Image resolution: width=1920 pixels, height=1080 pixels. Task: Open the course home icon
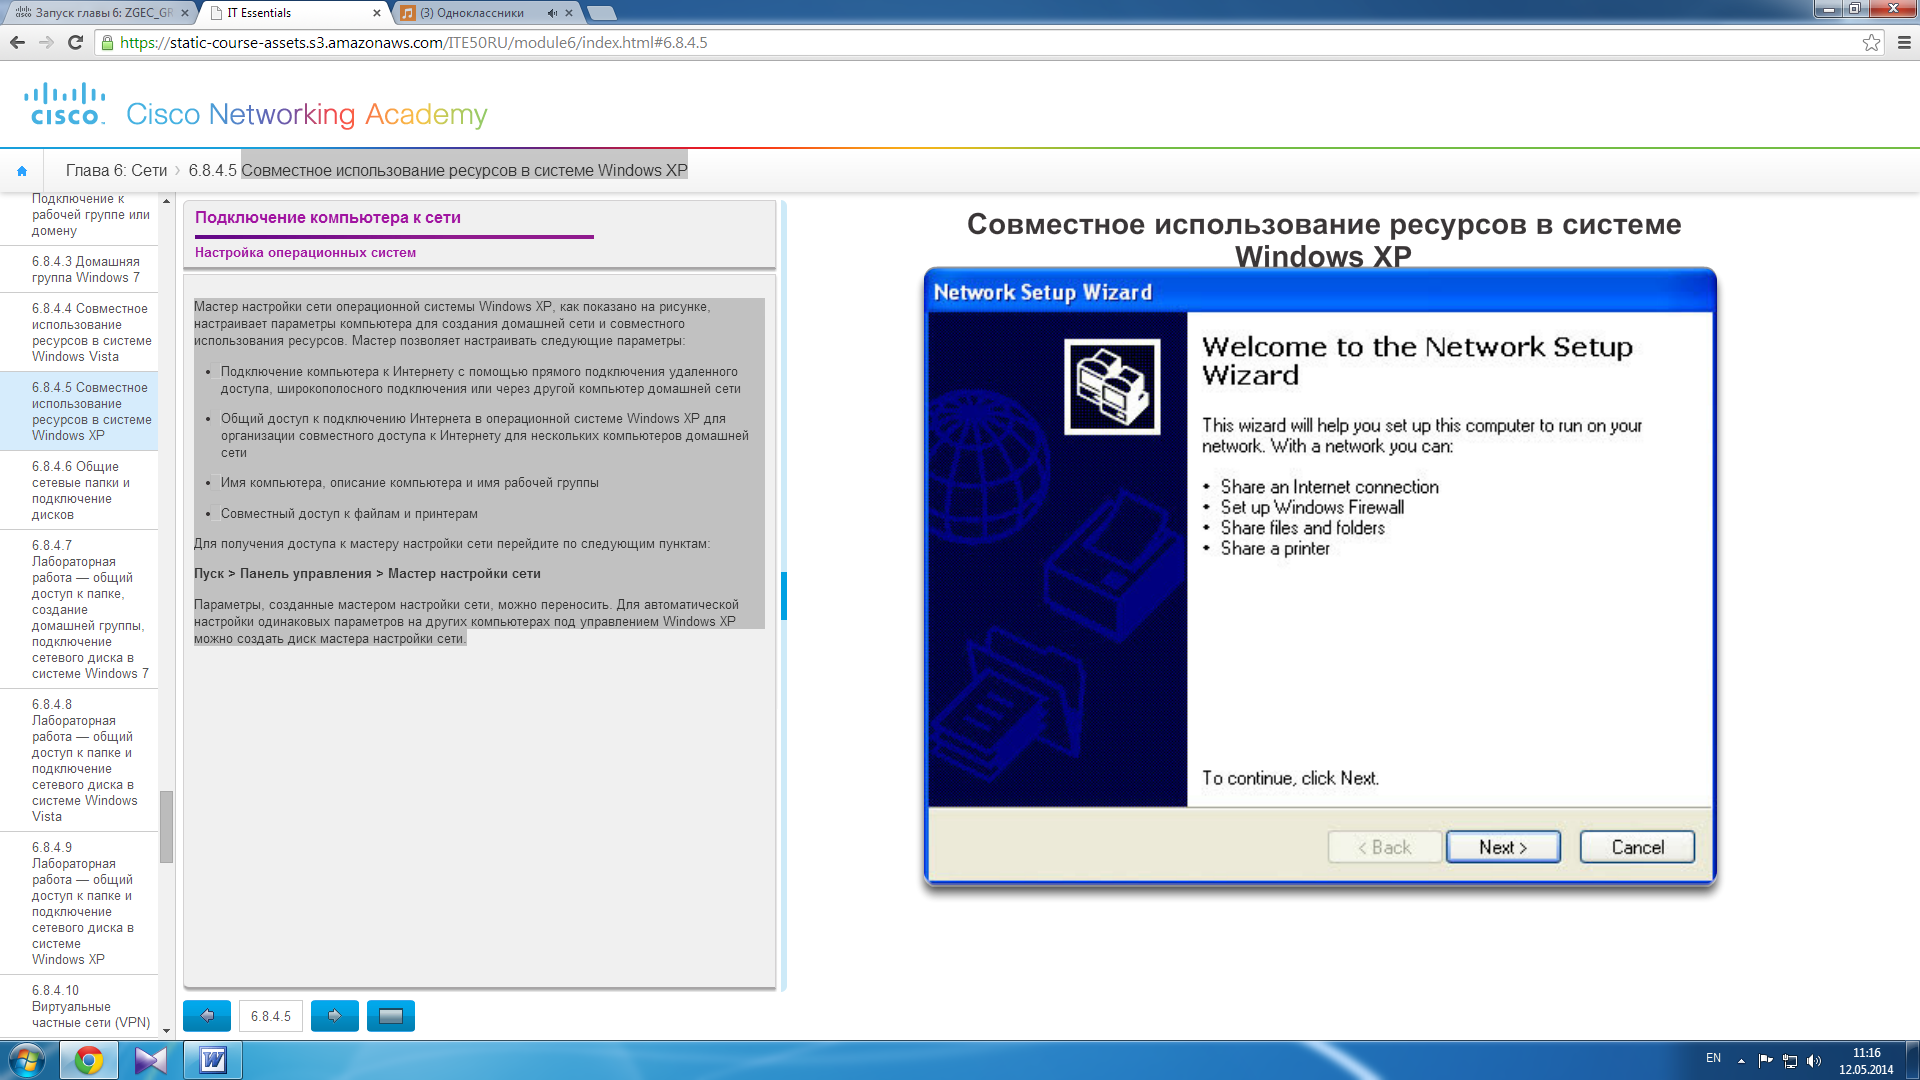click(x=21, y=171)
